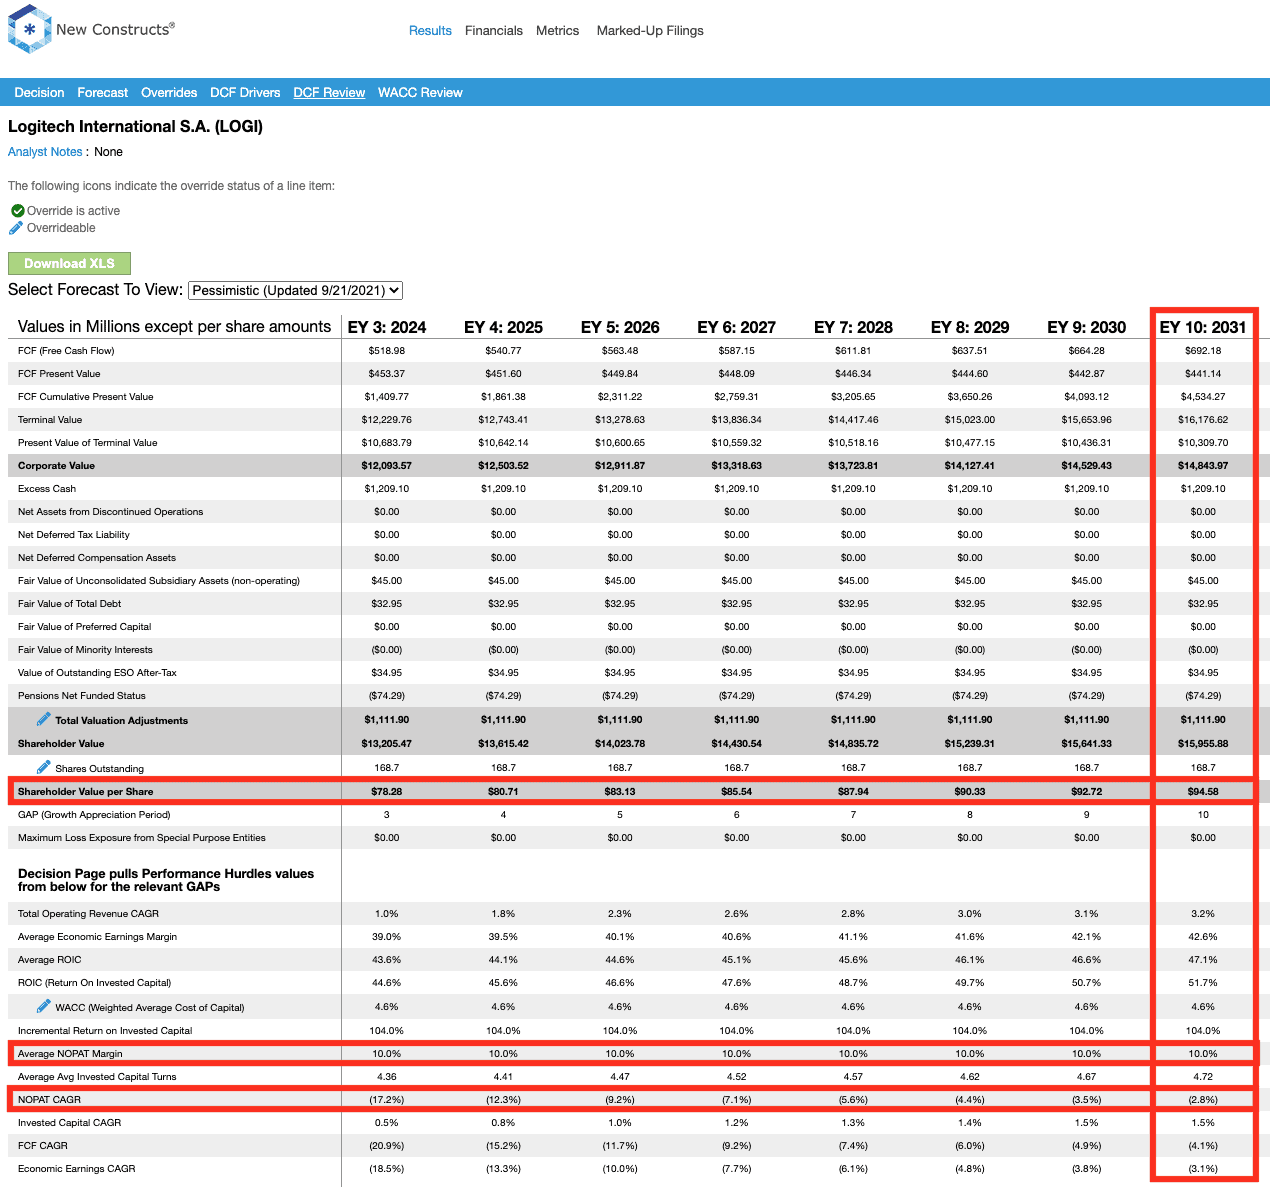Click the Corporate Value row label
Image resolution: width=1270 pixels, height=1187 pixels.
pyautogui.click(x=56, y=466)
